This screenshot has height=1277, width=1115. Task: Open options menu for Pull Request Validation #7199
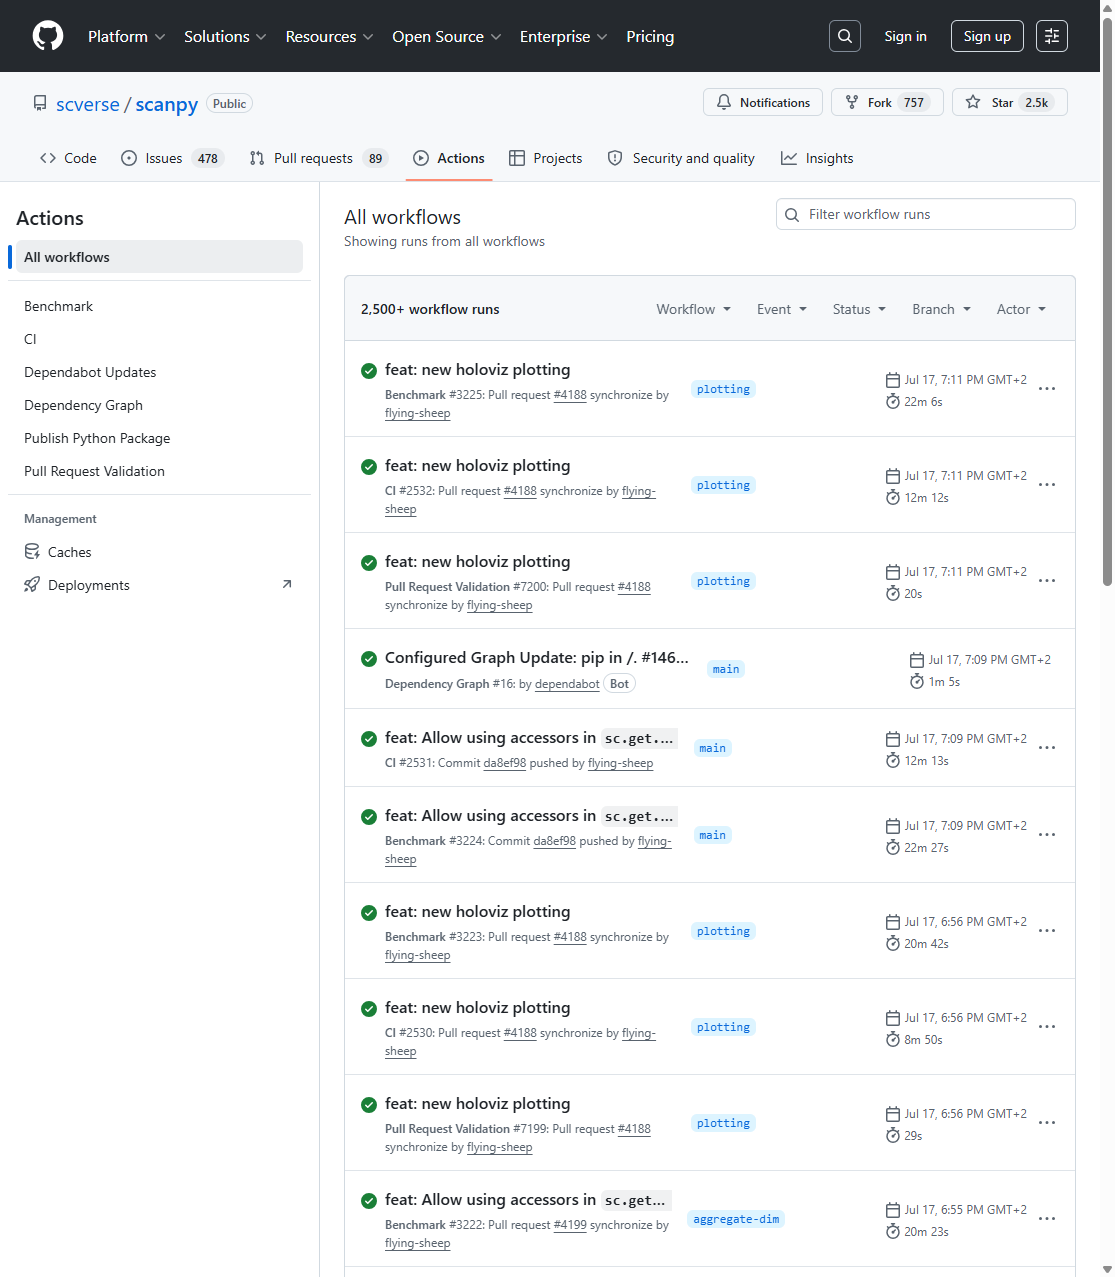1047,1123
